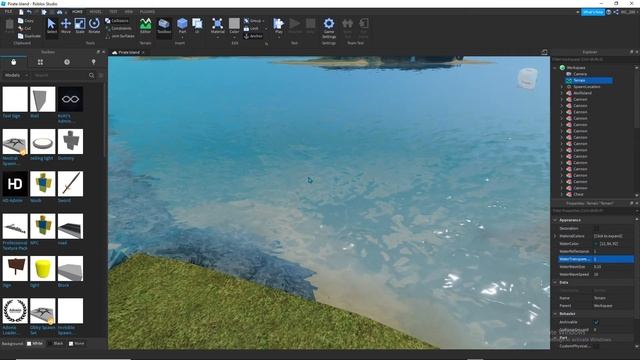Click the Toolbox search field
640x360 pixels.
point(60,75)
